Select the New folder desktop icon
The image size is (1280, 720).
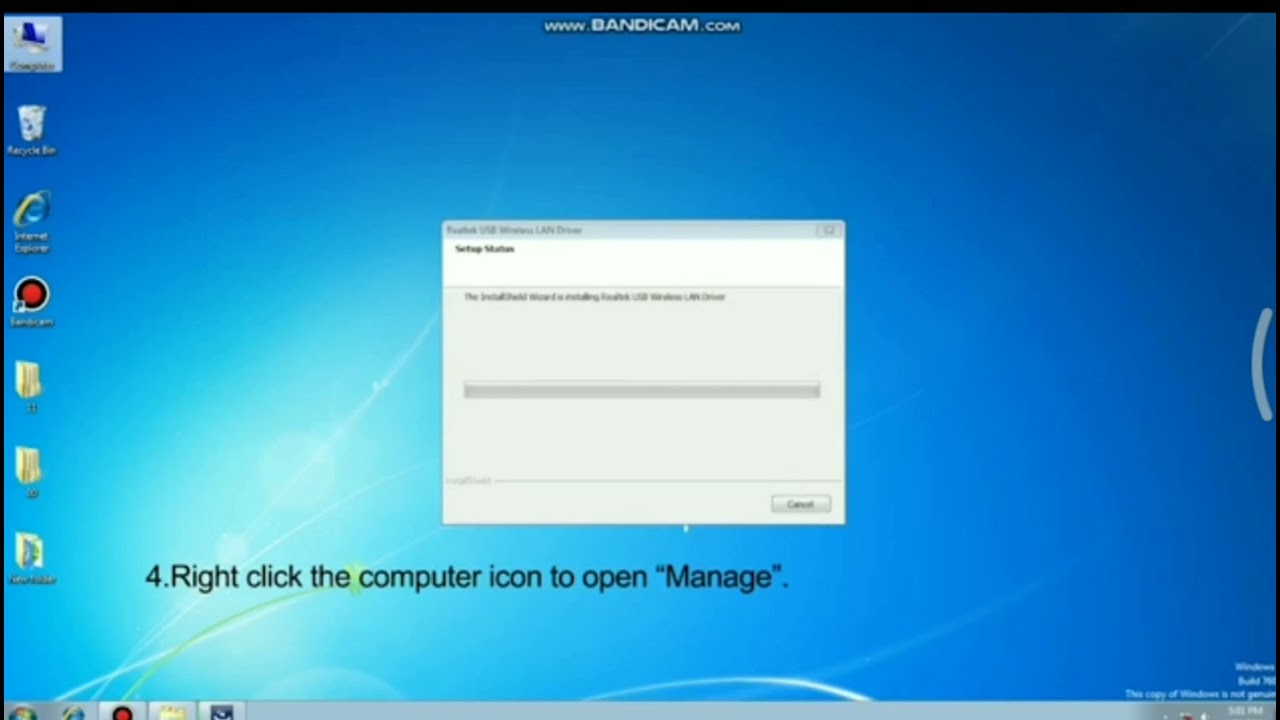pos(32,558)
